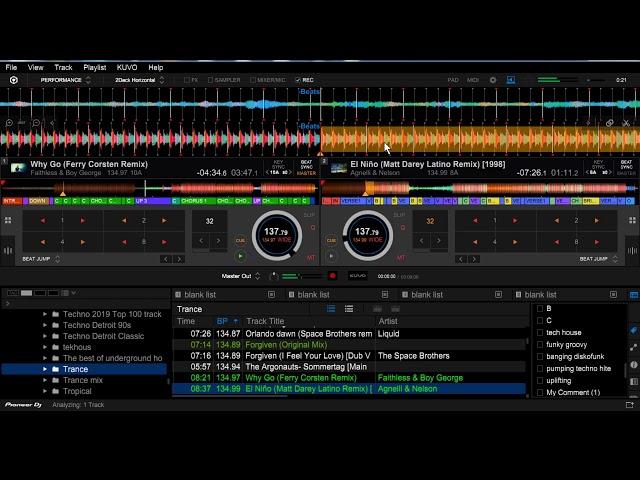Viewport: 640px width, 480px height.
Task: Click the deck 2 album artwork thumbnail
Action: point(338,168)
